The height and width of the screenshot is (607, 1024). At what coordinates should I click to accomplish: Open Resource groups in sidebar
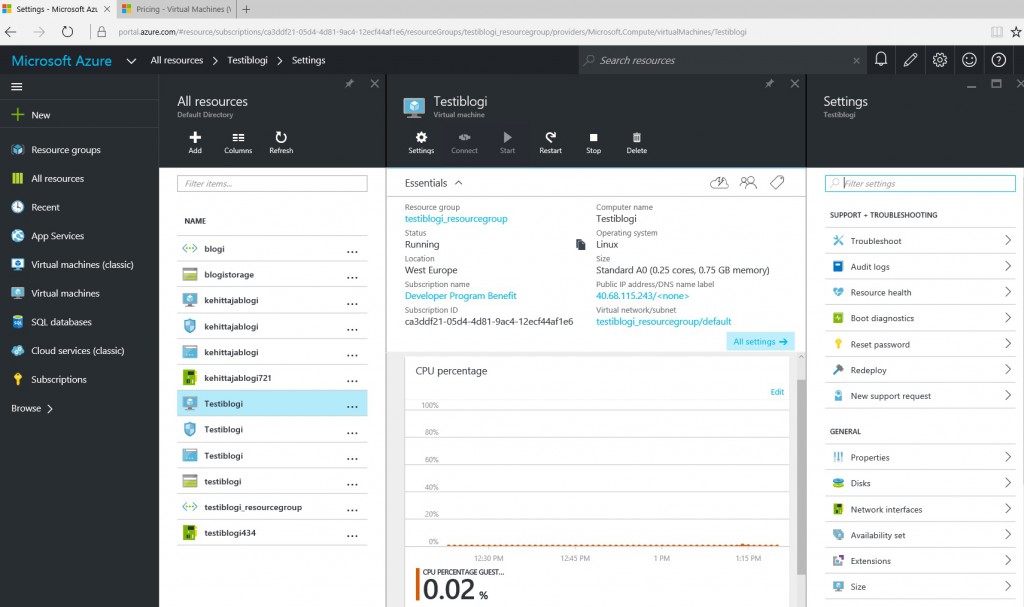click(x=79, y=150)
